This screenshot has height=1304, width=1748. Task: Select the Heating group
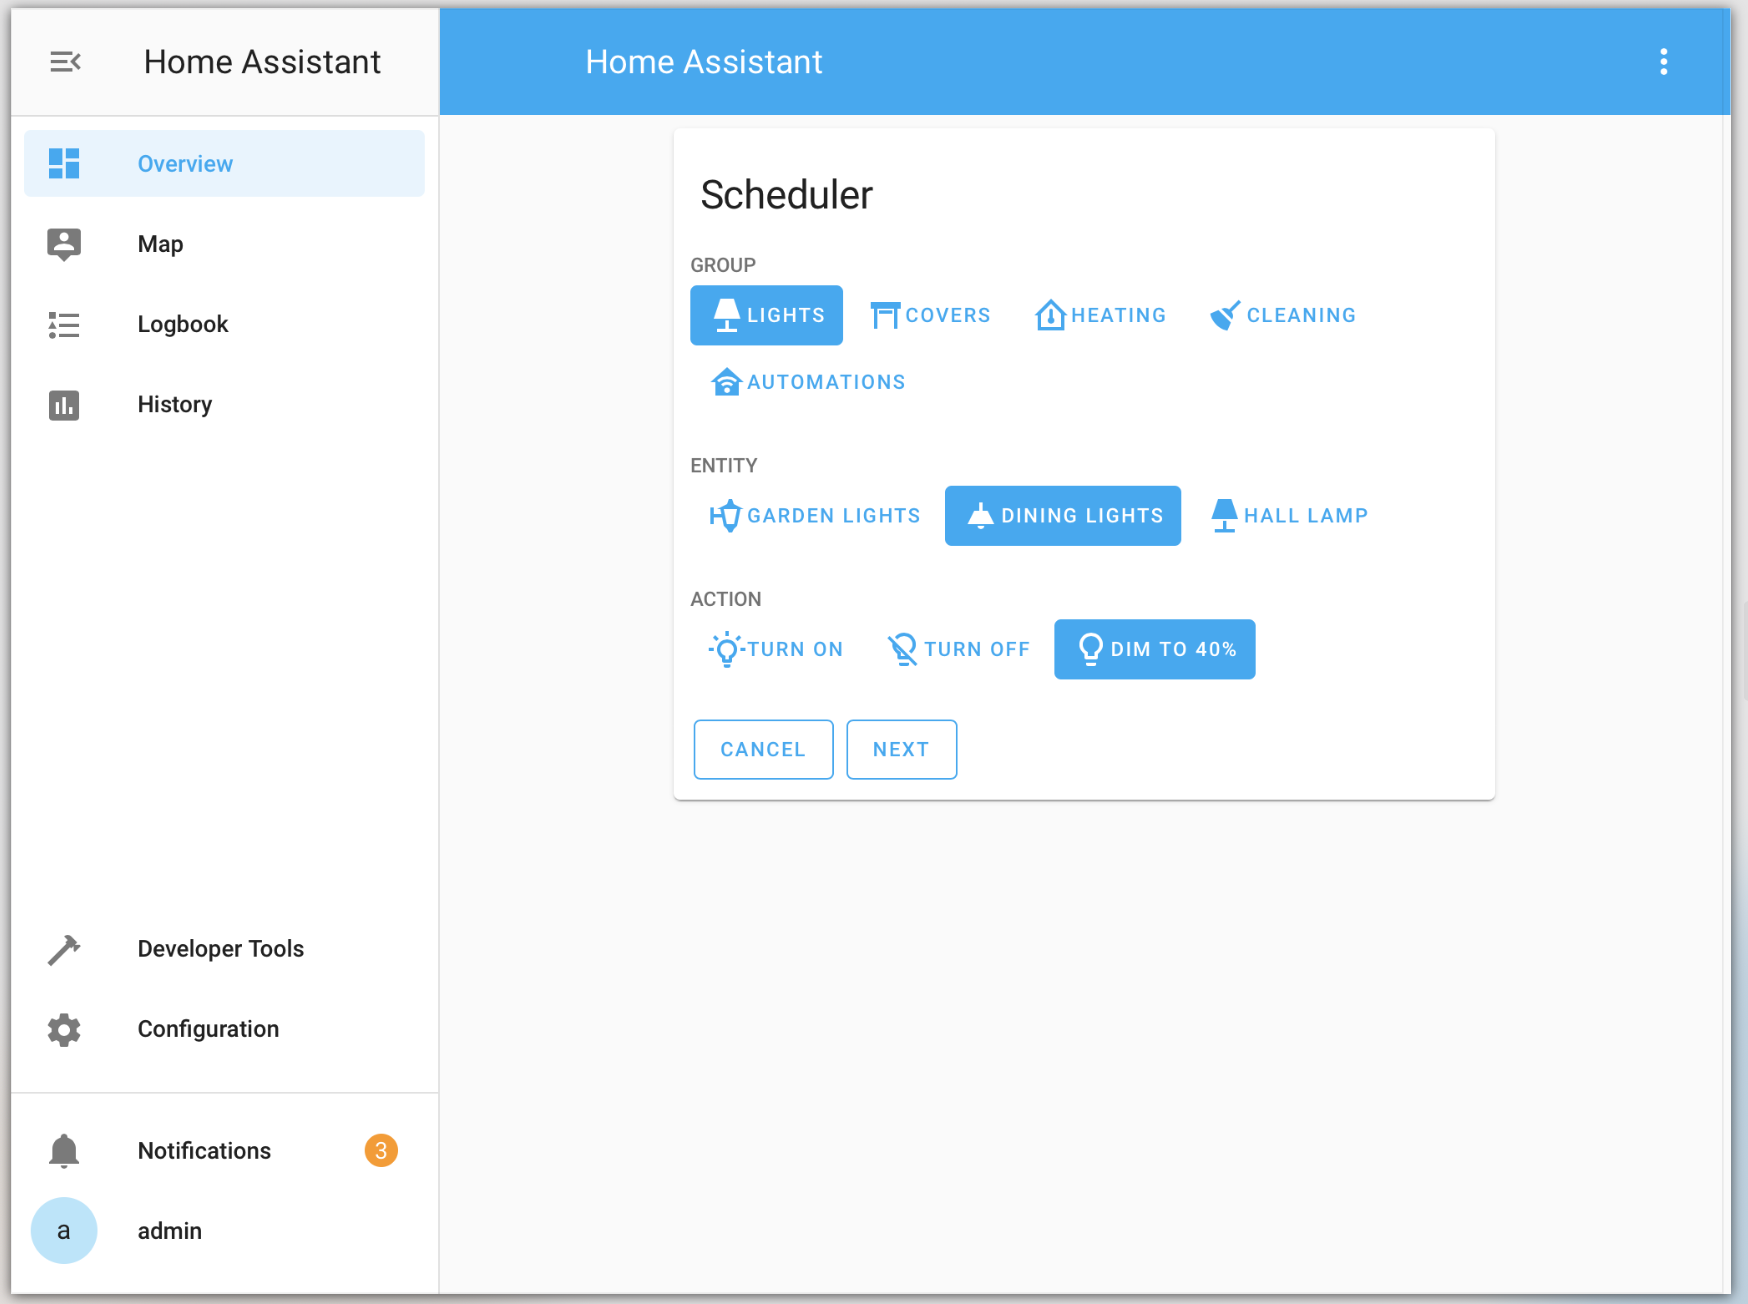1100,315
